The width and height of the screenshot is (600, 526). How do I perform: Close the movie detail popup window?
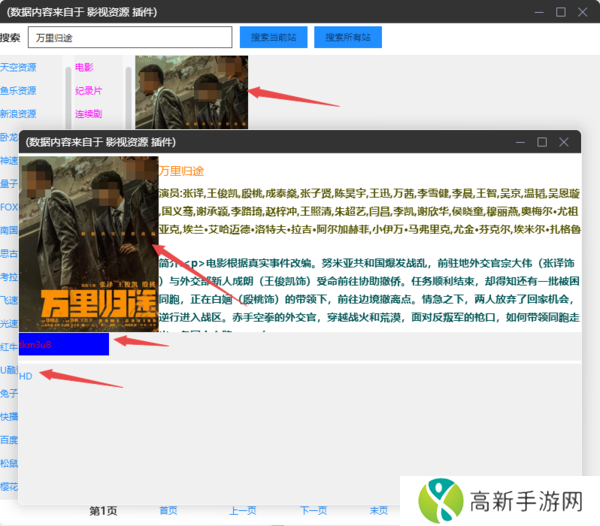tap(564, 142)
